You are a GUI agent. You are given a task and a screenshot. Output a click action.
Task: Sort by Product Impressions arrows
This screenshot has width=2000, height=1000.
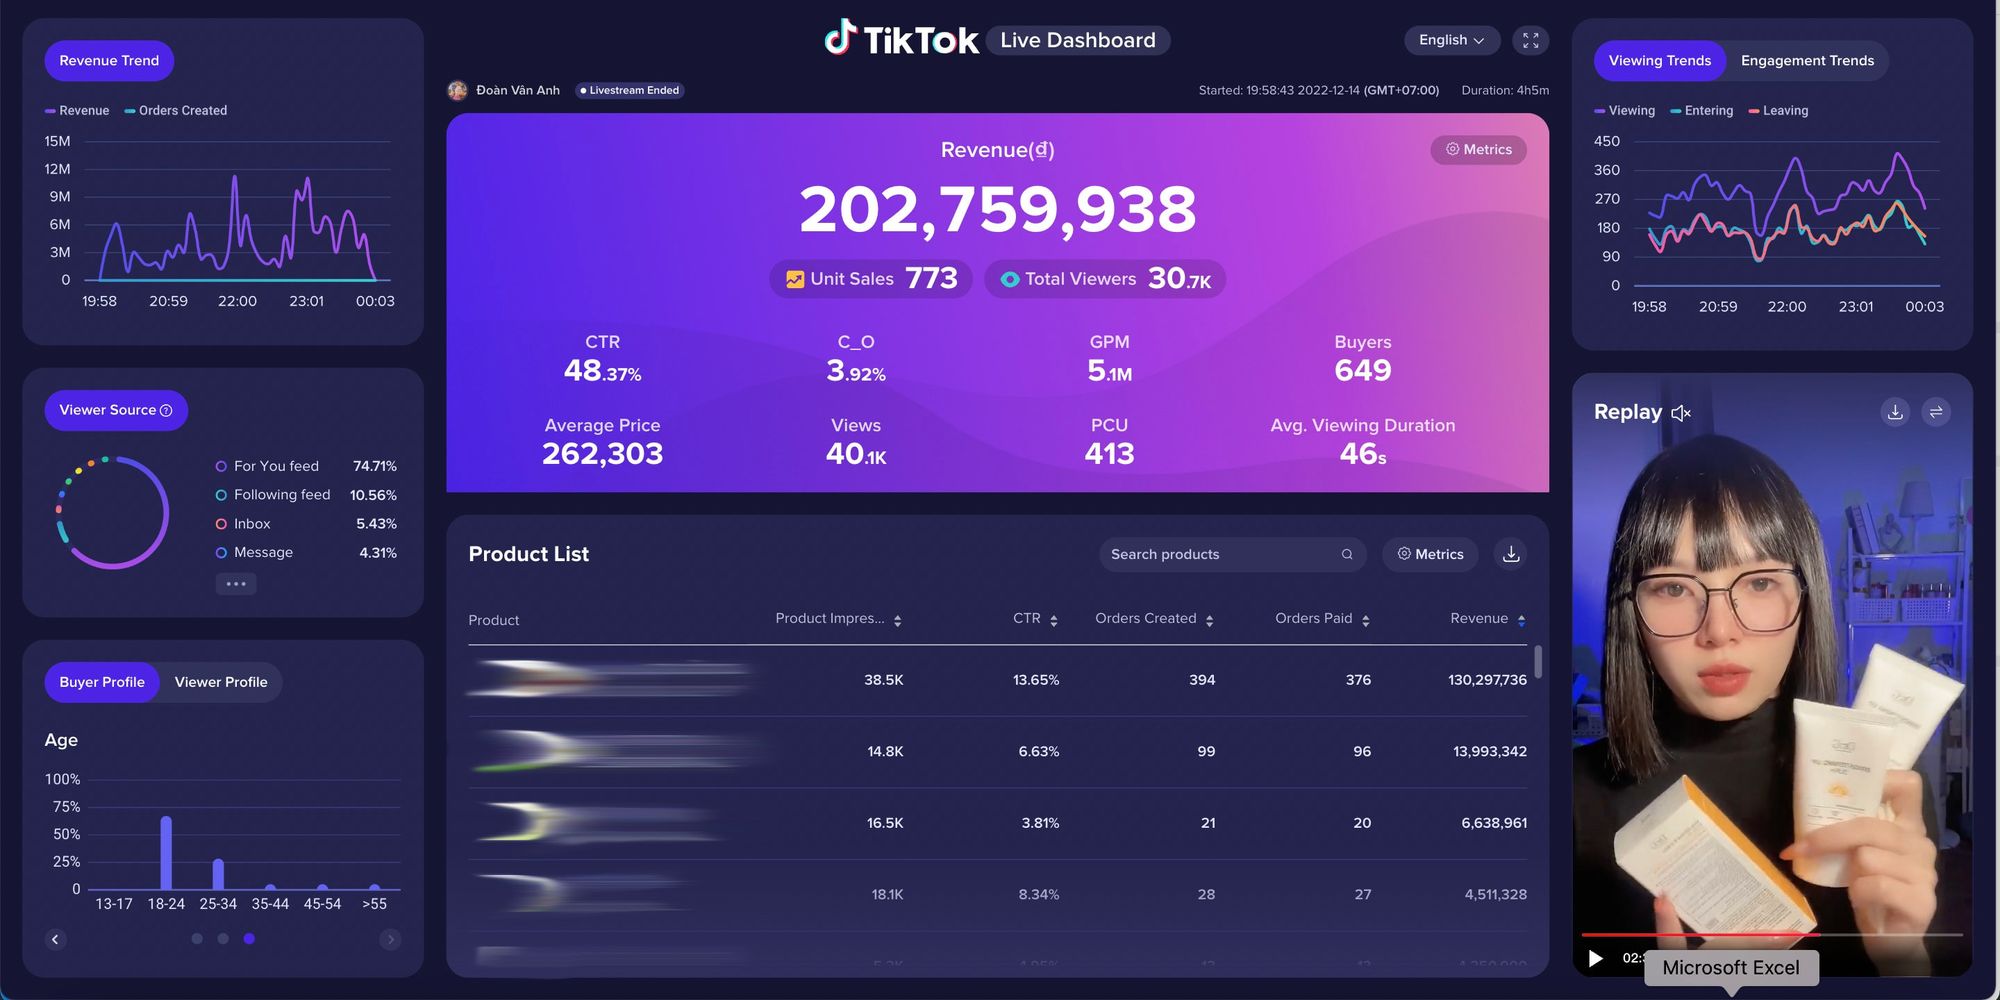click(x=898, y=621)
